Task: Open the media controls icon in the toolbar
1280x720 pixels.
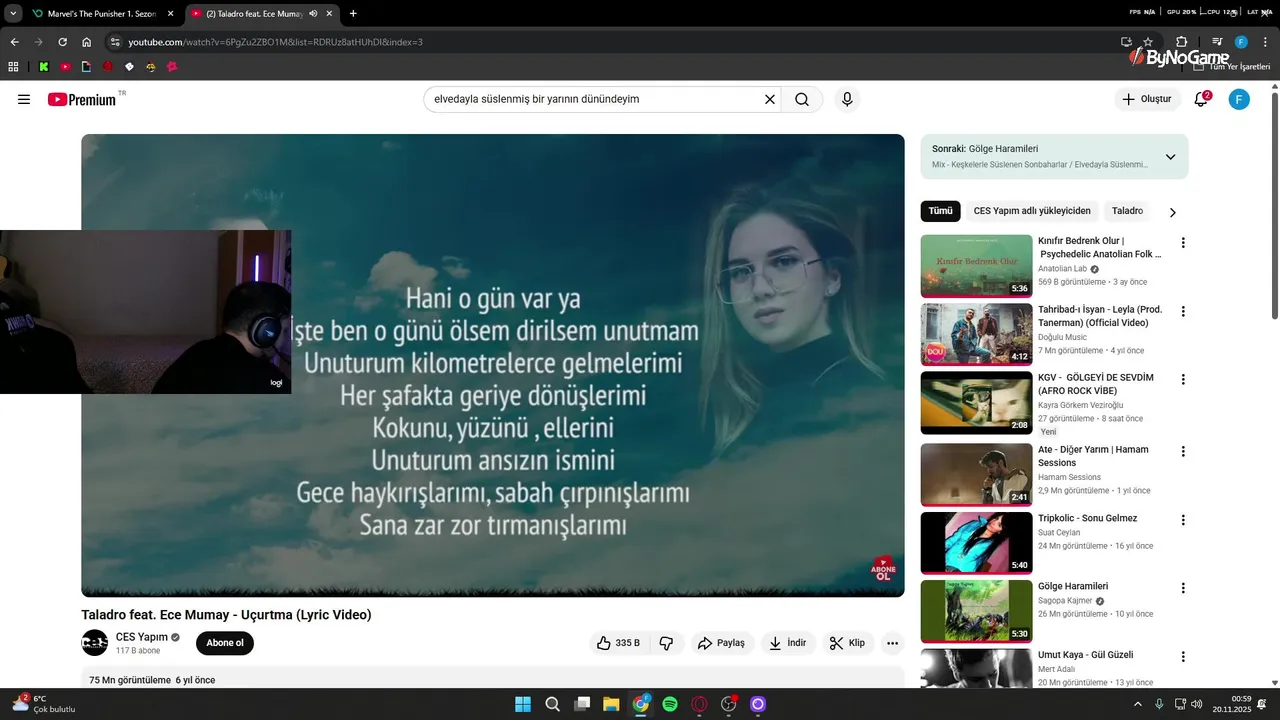Action: pos(1217,42)
